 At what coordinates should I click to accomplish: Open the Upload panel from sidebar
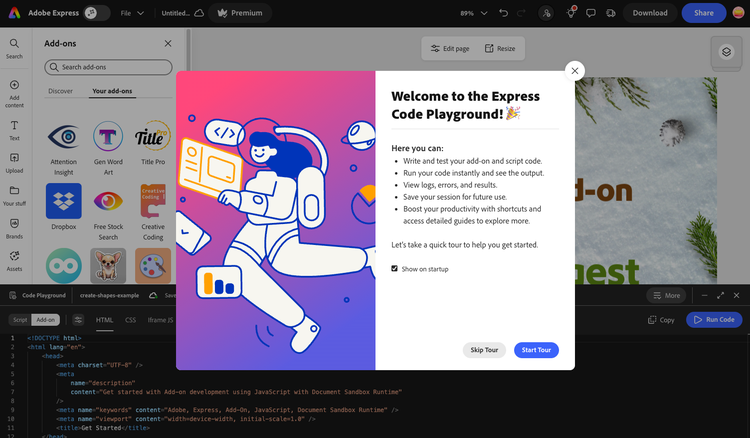click(x=14, y=161)
